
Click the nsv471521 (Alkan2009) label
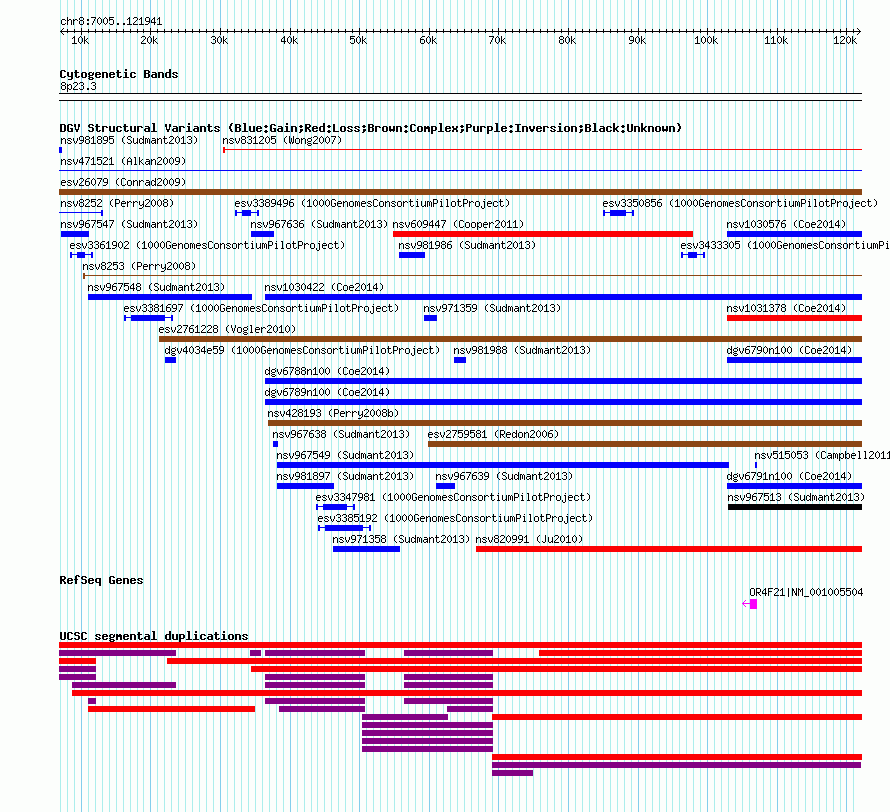point(123,161)
